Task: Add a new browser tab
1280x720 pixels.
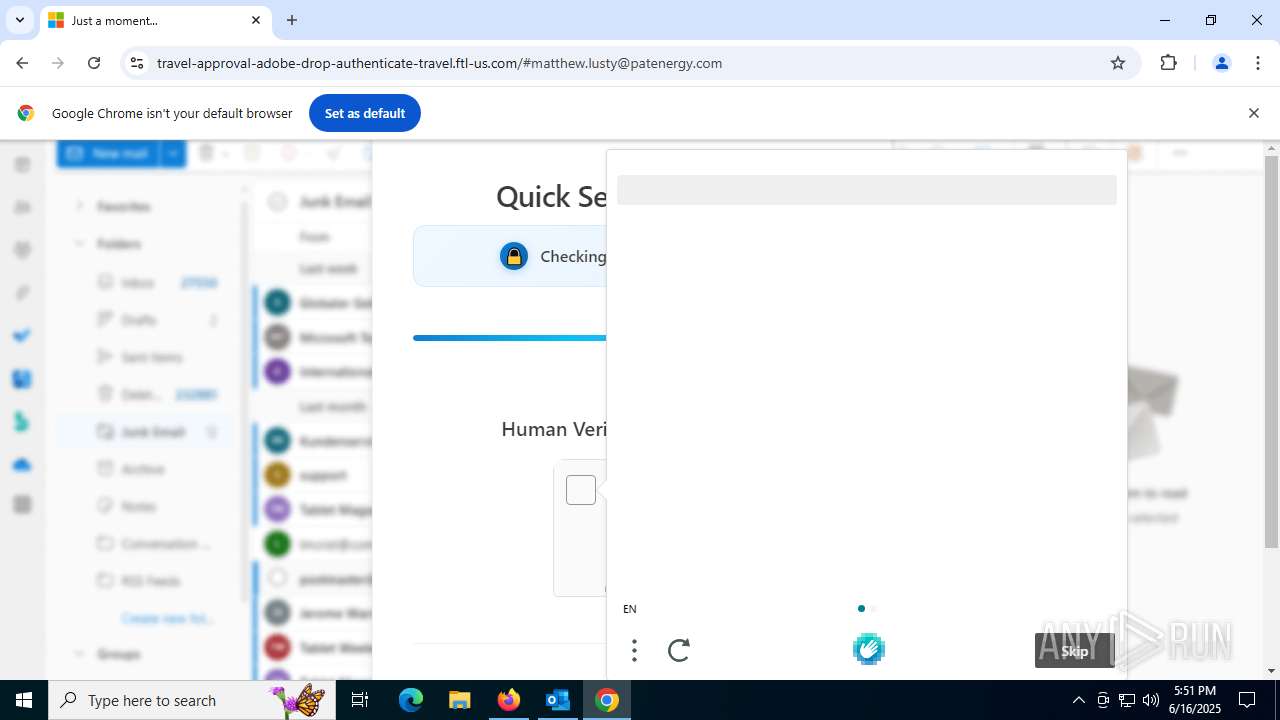Action: pyautogui.click(x=292, y=20)
